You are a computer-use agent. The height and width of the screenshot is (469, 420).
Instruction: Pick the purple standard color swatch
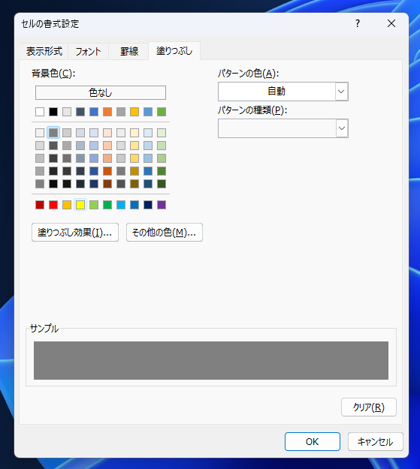click(161, 205)
